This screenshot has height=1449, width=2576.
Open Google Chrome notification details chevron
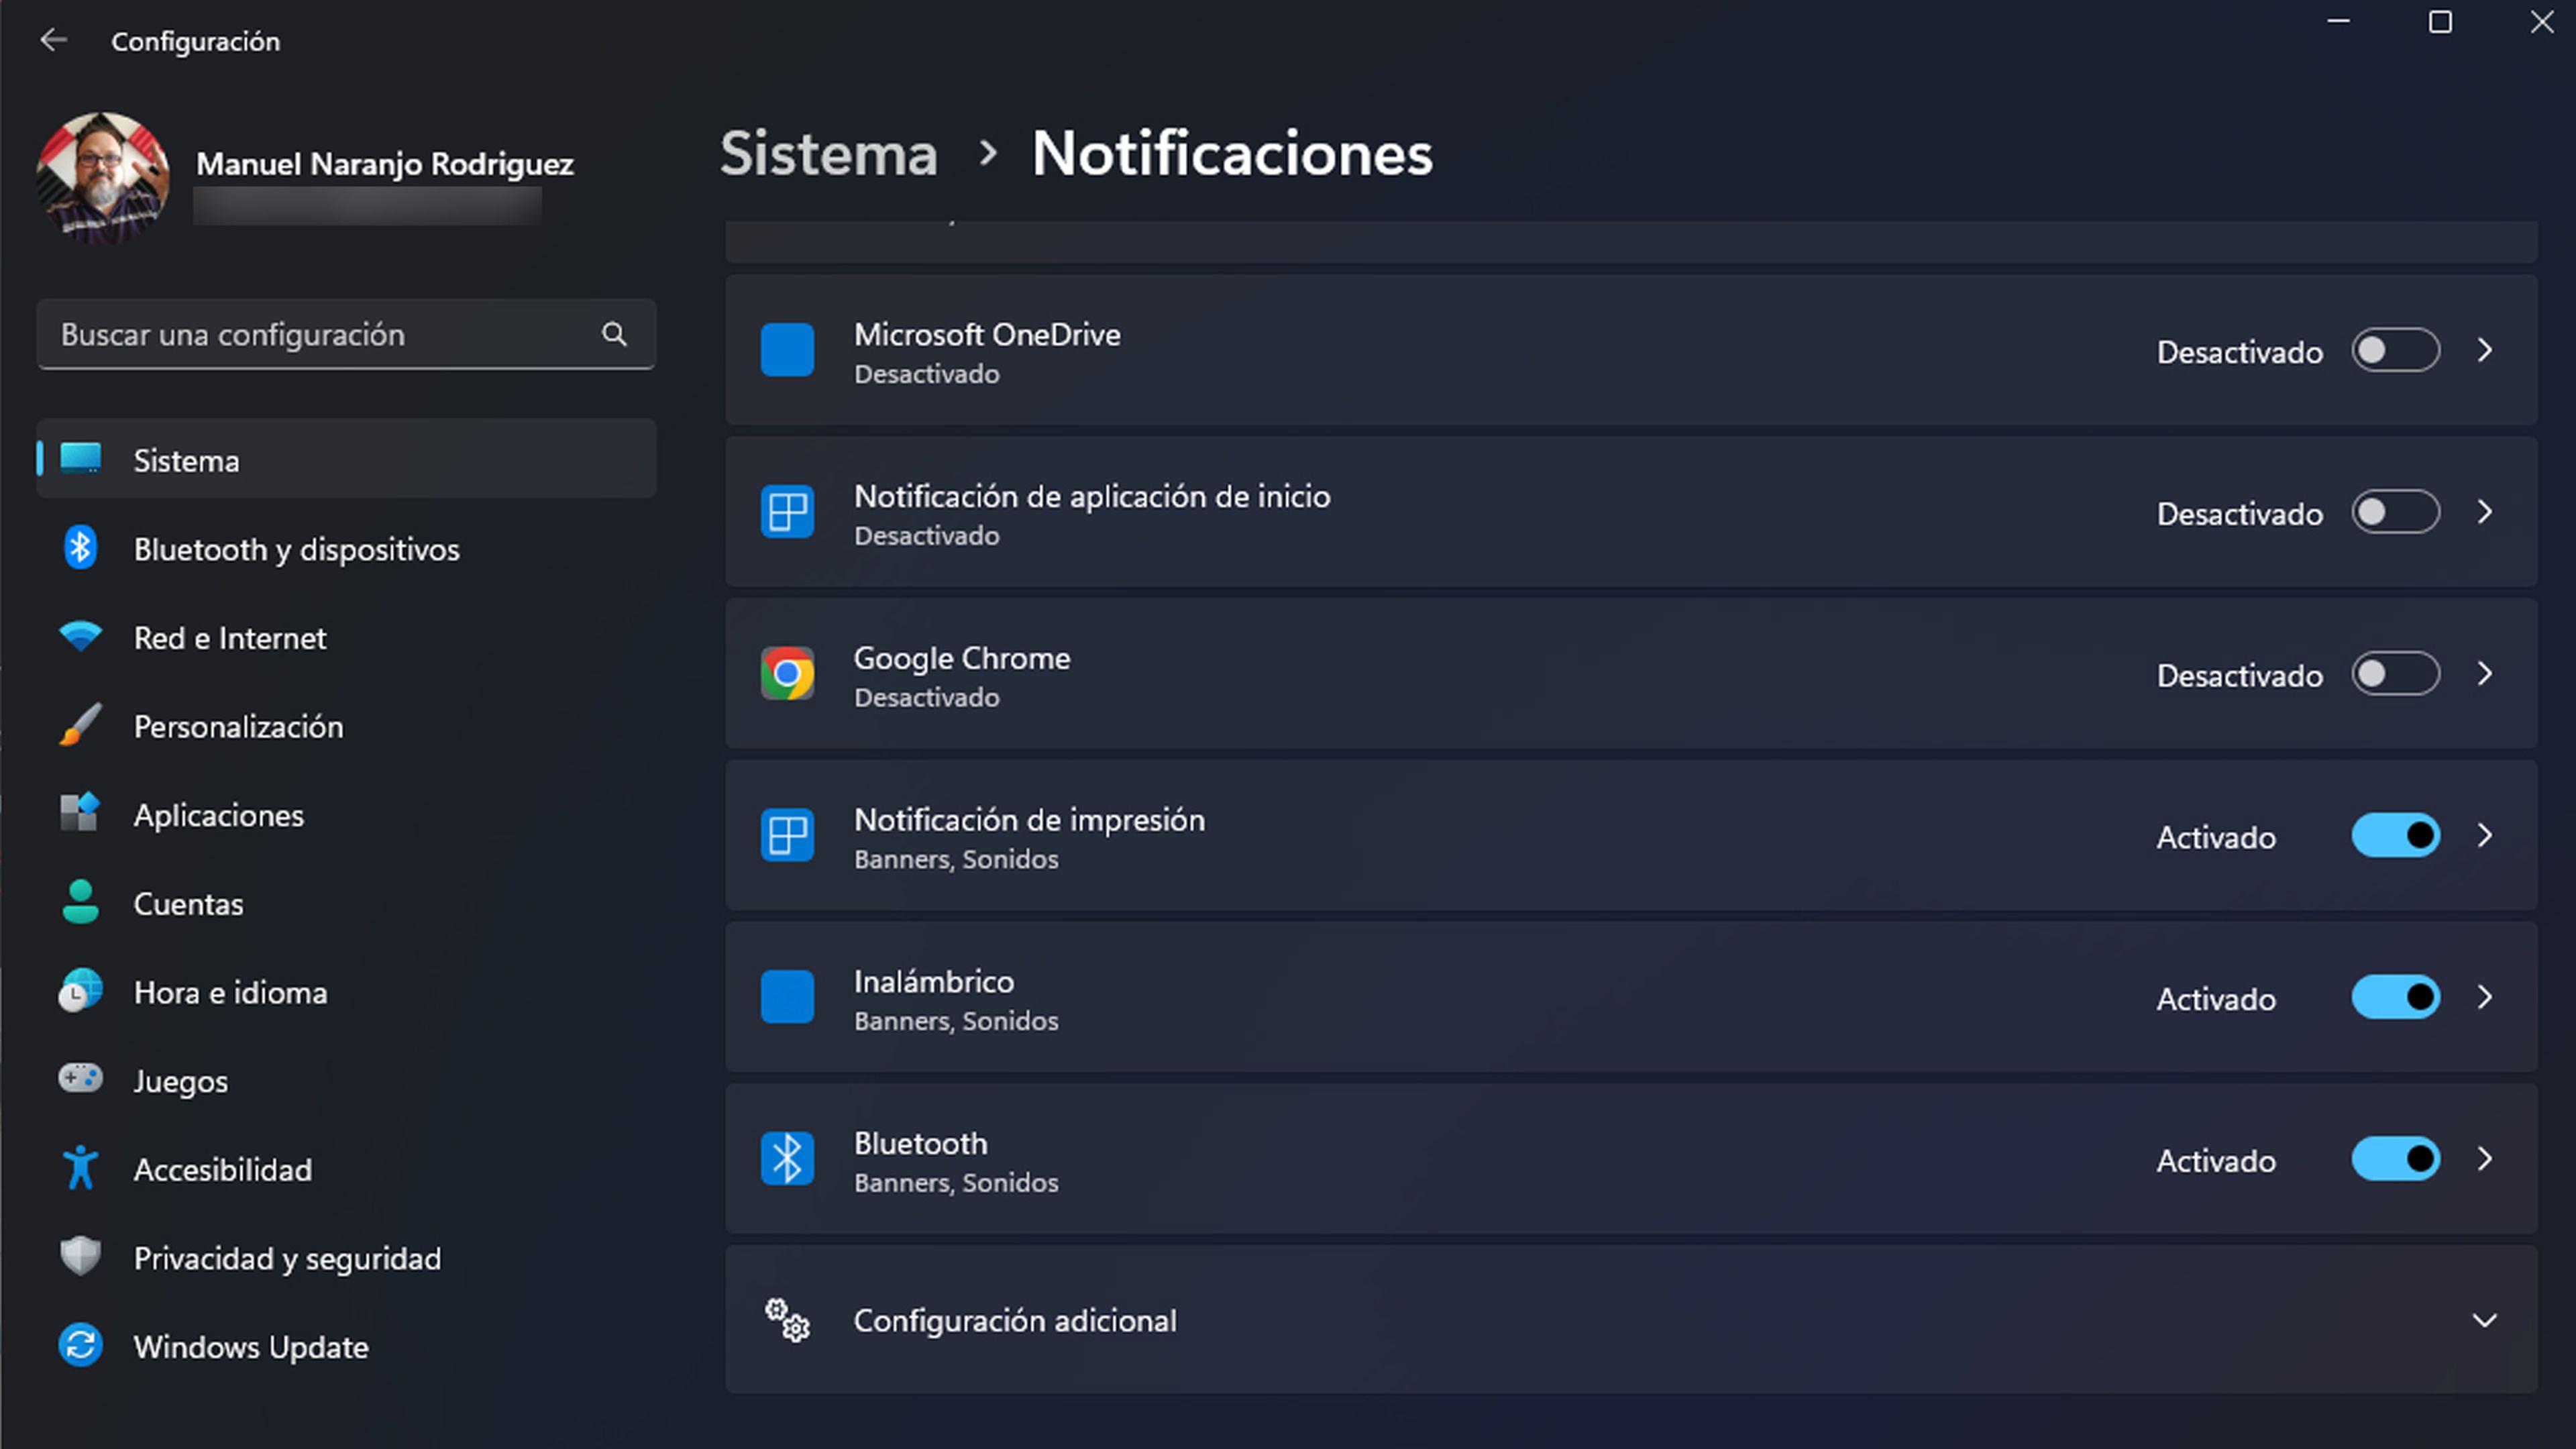(x=2485, y=673)
